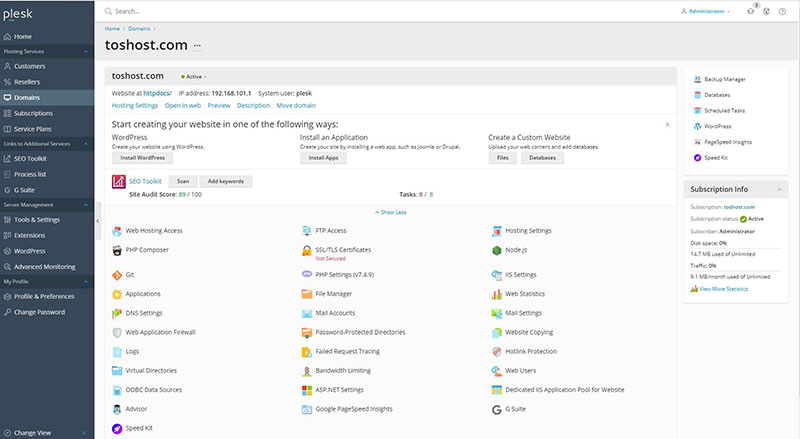Open the Speed Kit icon in tools list
Screen dimensions: 800x439
(x=117, y=428)
